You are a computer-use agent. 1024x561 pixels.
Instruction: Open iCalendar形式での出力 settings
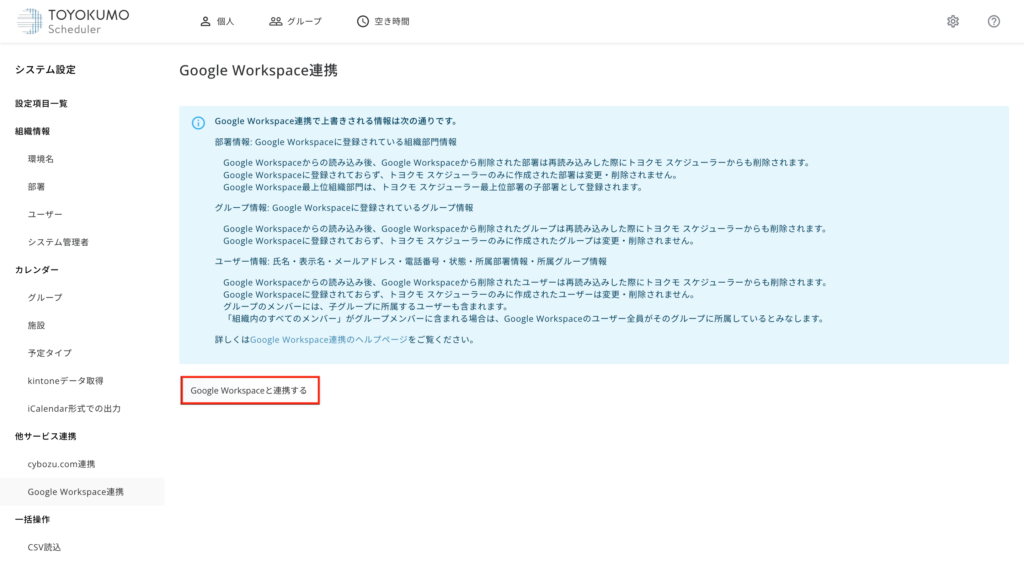click(x=74, y=409)
